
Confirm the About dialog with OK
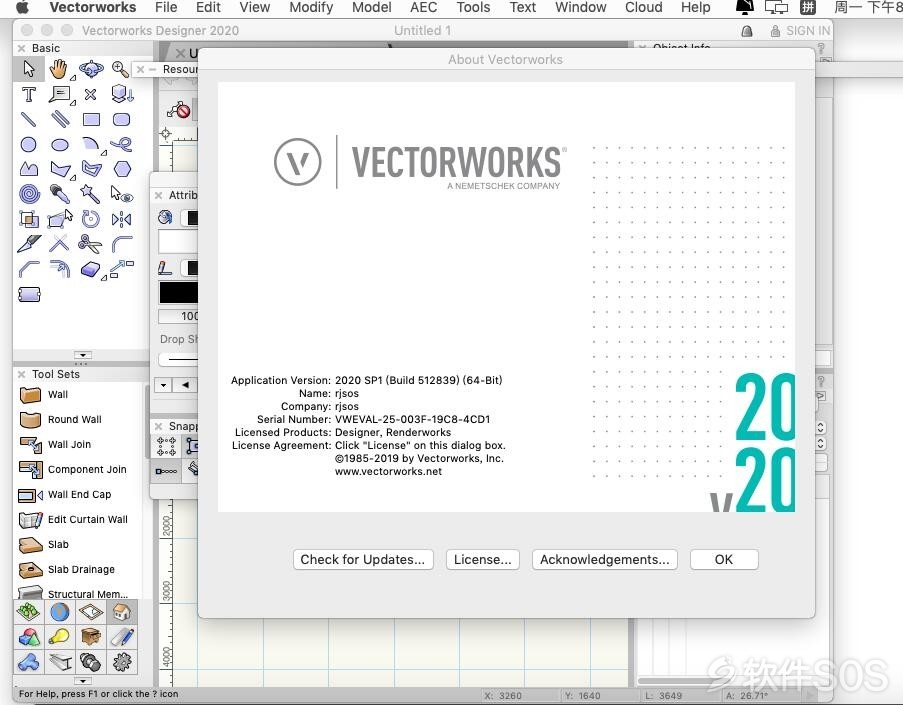pyautogui.click(x=724, y=559)
